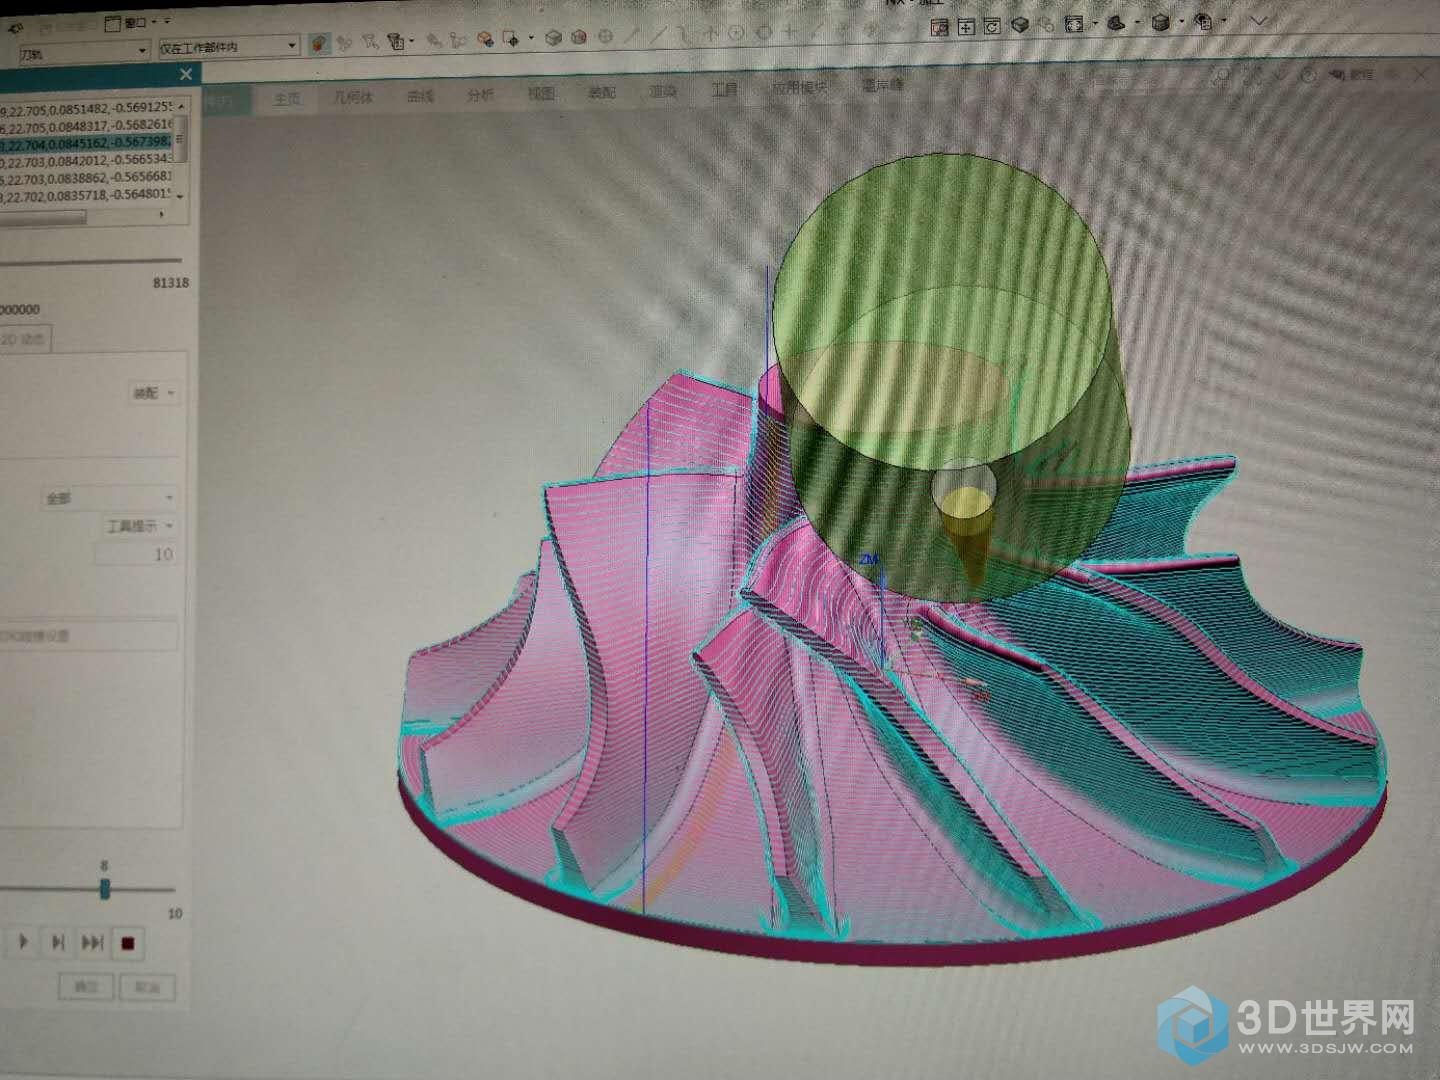Image resolution: width=1440 pixels, height=1080 pixels.
Task: Click the dark perspective cube icon
Action: pos(1020,25)
